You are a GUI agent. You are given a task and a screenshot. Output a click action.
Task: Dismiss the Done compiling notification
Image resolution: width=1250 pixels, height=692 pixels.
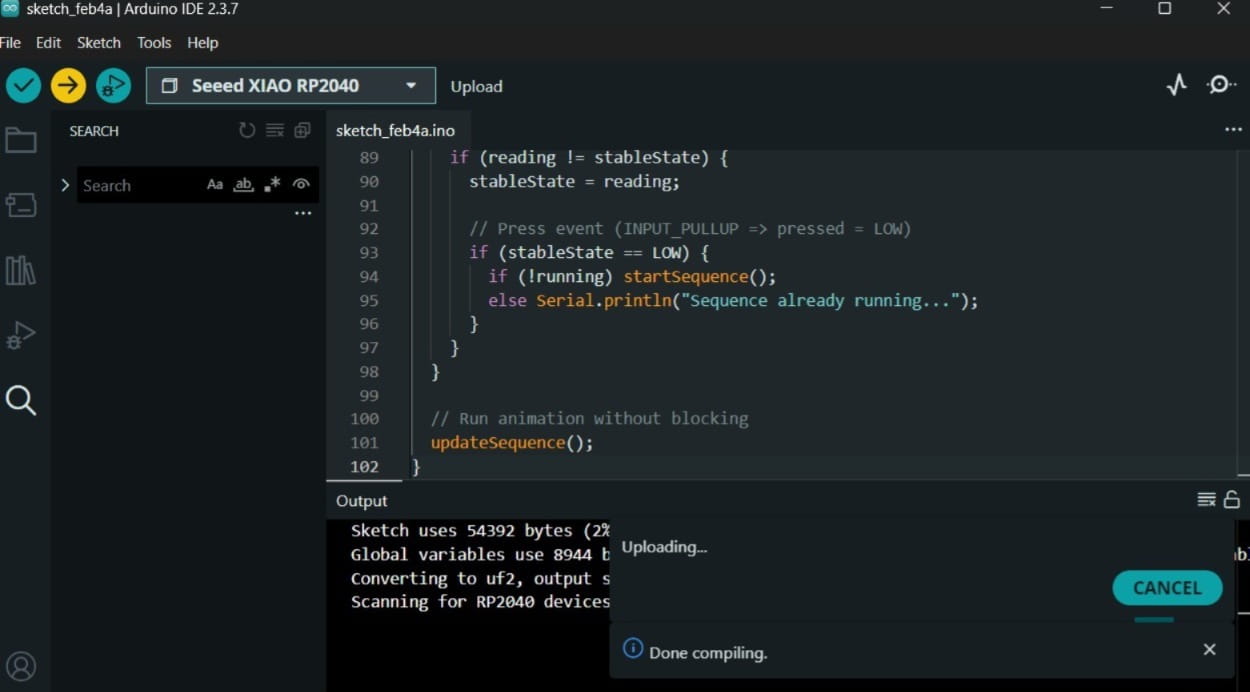[1209, 650]
